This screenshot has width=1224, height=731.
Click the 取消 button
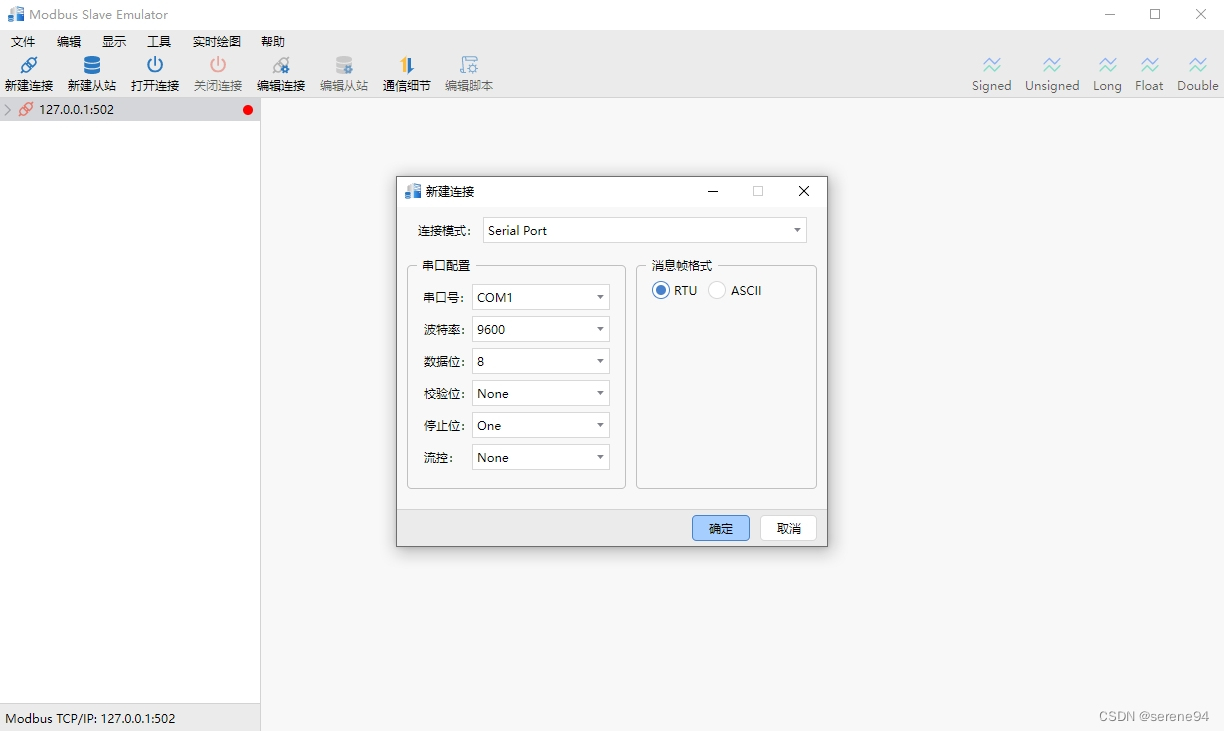[x=789, y=528]
